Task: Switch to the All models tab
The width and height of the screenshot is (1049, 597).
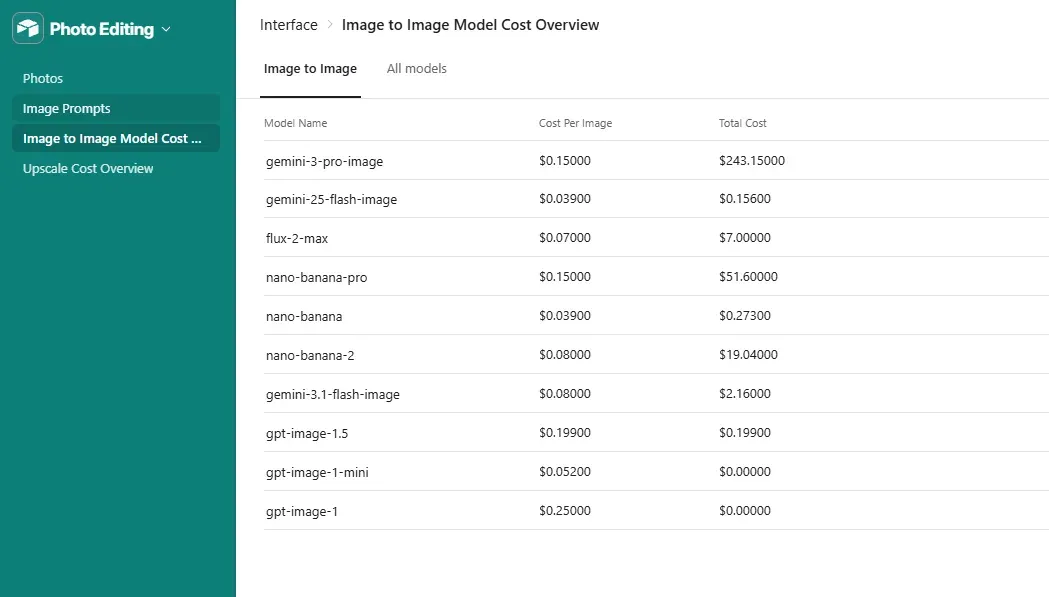Action: [x=417, y=69]
